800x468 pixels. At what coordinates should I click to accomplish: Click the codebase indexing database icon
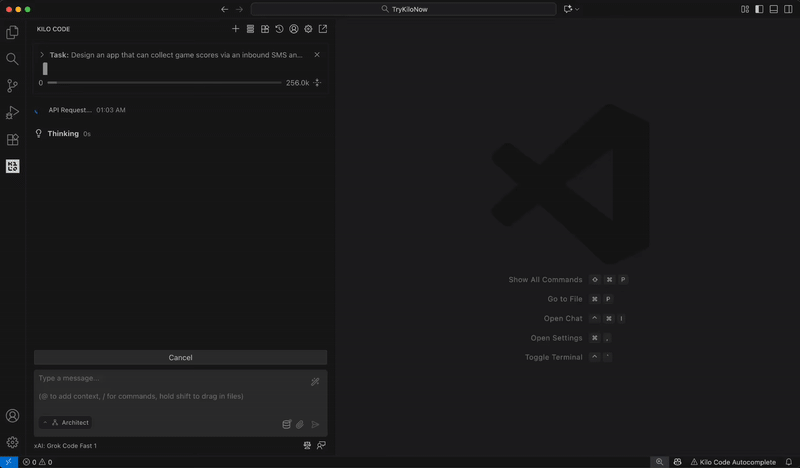(287, 424)
